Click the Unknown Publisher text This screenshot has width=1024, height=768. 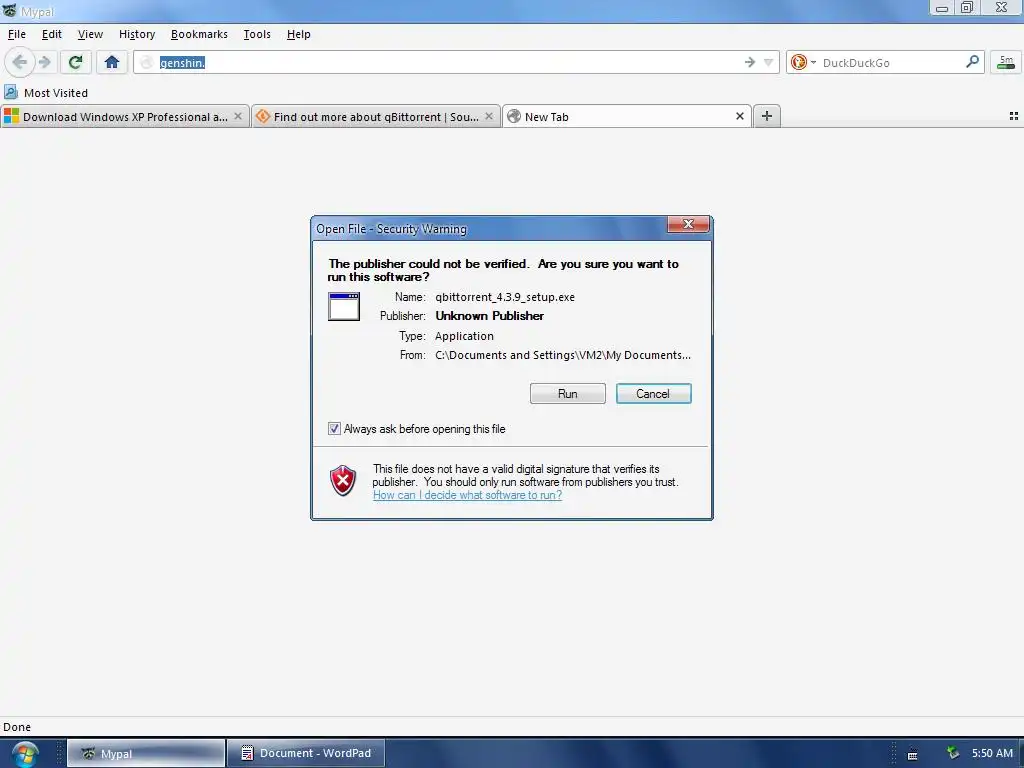pos(489,316)
